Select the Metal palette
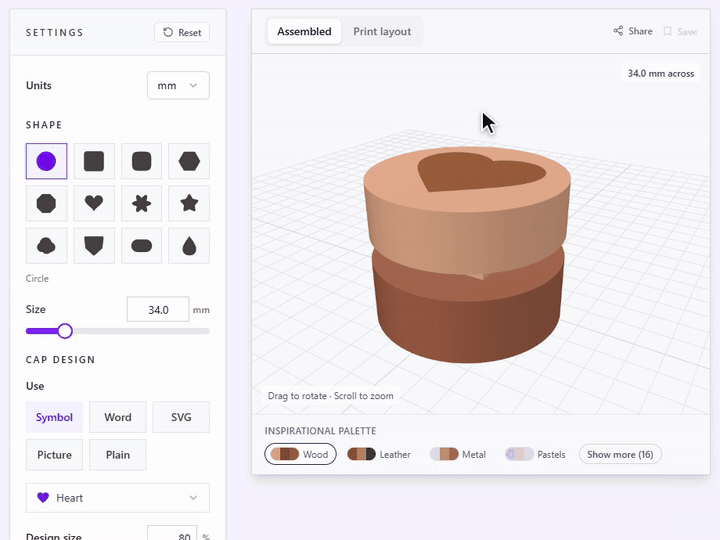 (458, 454)
